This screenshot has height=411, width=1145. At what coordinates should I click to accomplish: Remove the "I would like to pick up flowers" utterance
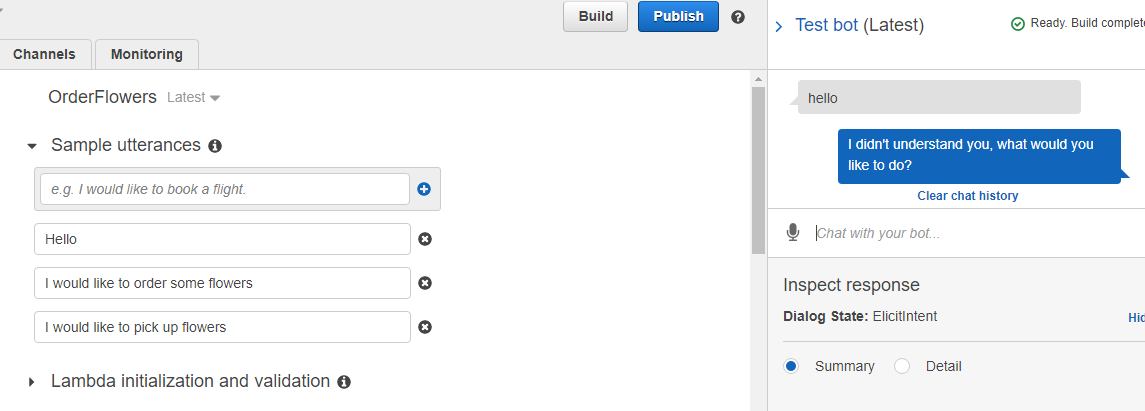pyautogui.click(x=424, y=327)
